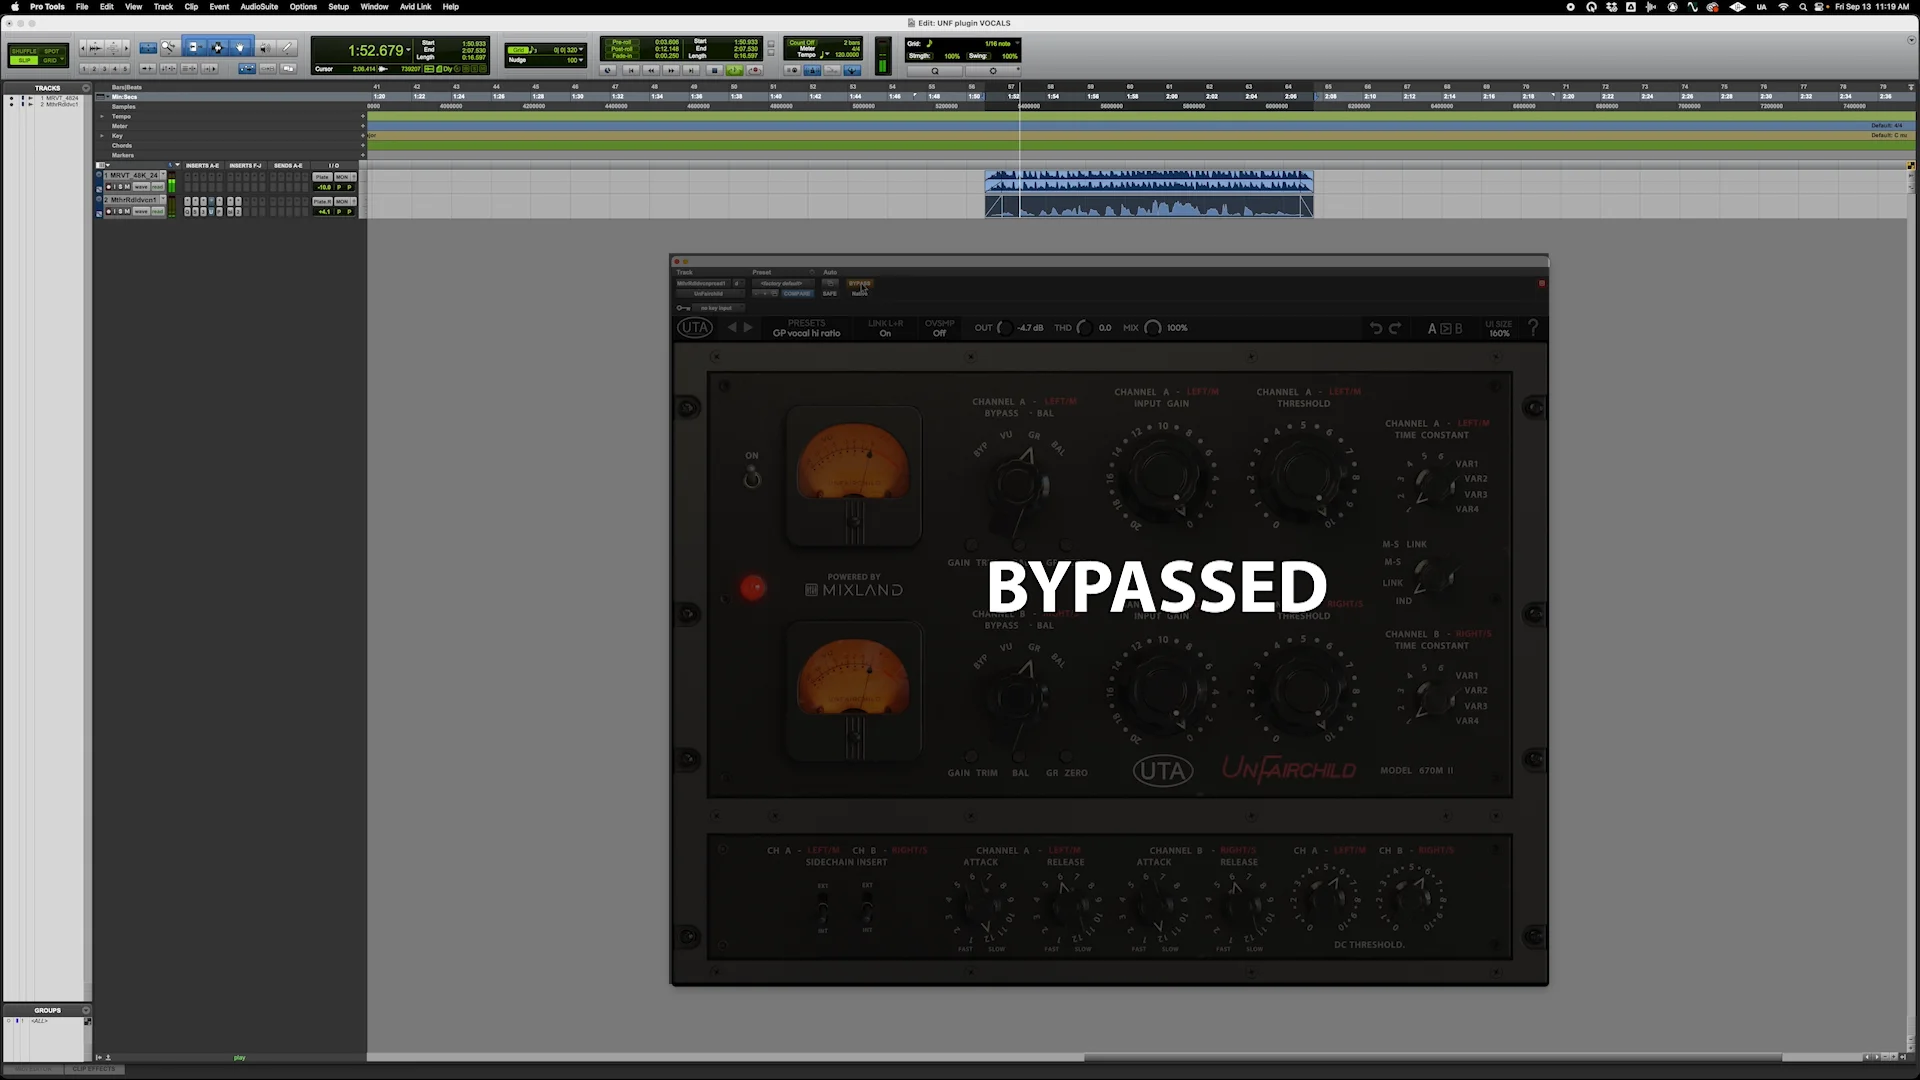Click the plugin undo arrow
The height and width of the screenshot is (1080, 1920).
1376,328
